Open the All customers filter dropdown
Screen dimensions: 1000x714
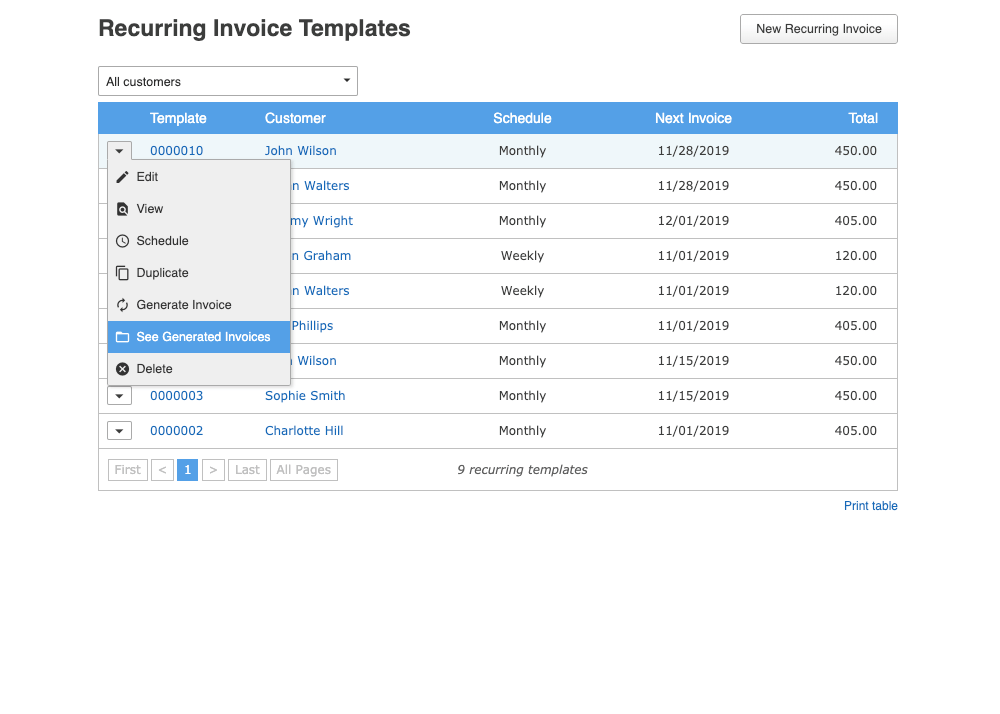click(228, 81)
